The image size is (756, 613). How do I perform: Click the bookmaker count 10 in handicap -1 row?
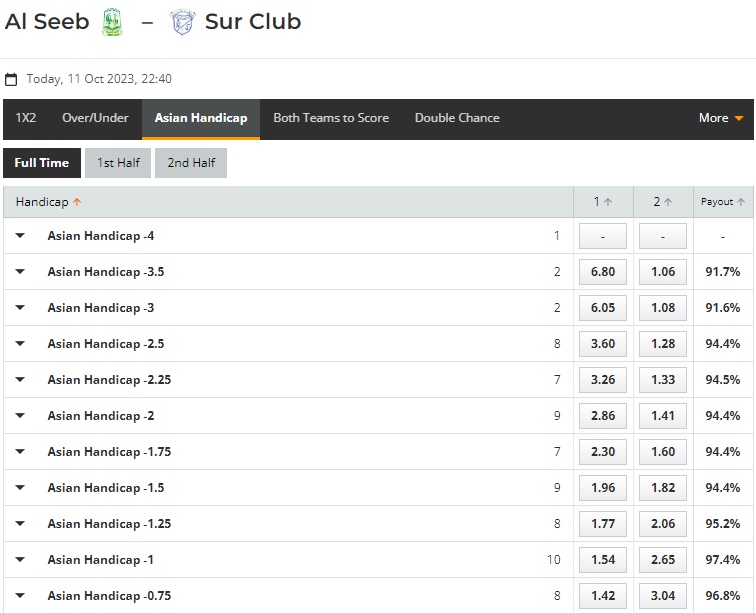(x=554, y=560)
